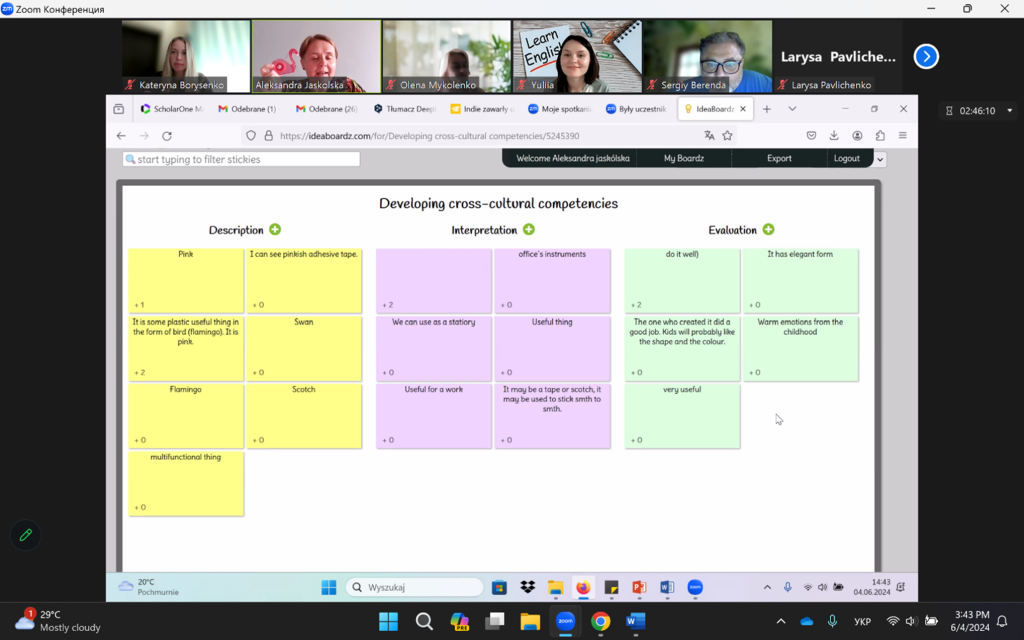The width and height of the screenshot is (1024, 640).
Task: Click the Zoom annotation pencil icon
Action: tap(26, 535)
